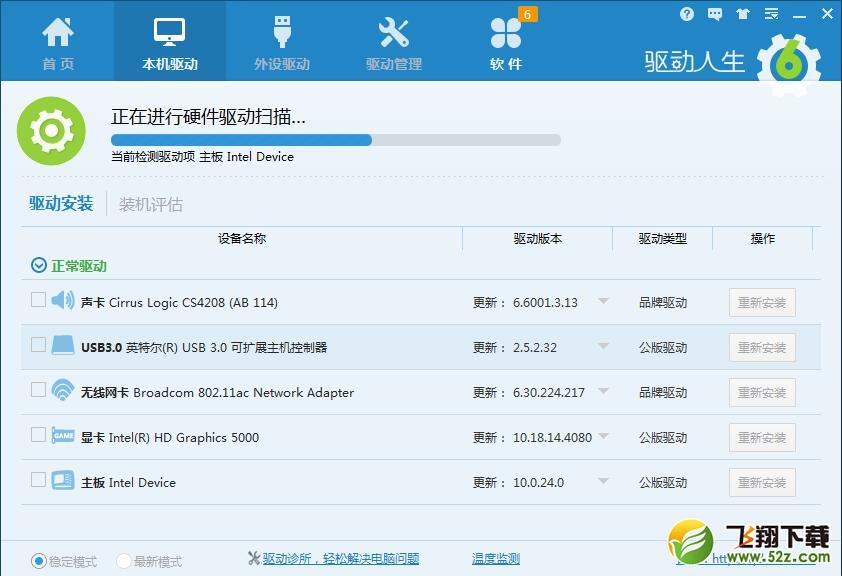Image resolution: width=842 pixels, height=576 pixels.
Task: Check the 声卡 Cirrus Logic checkbox
Action: (x=38, y=299)
